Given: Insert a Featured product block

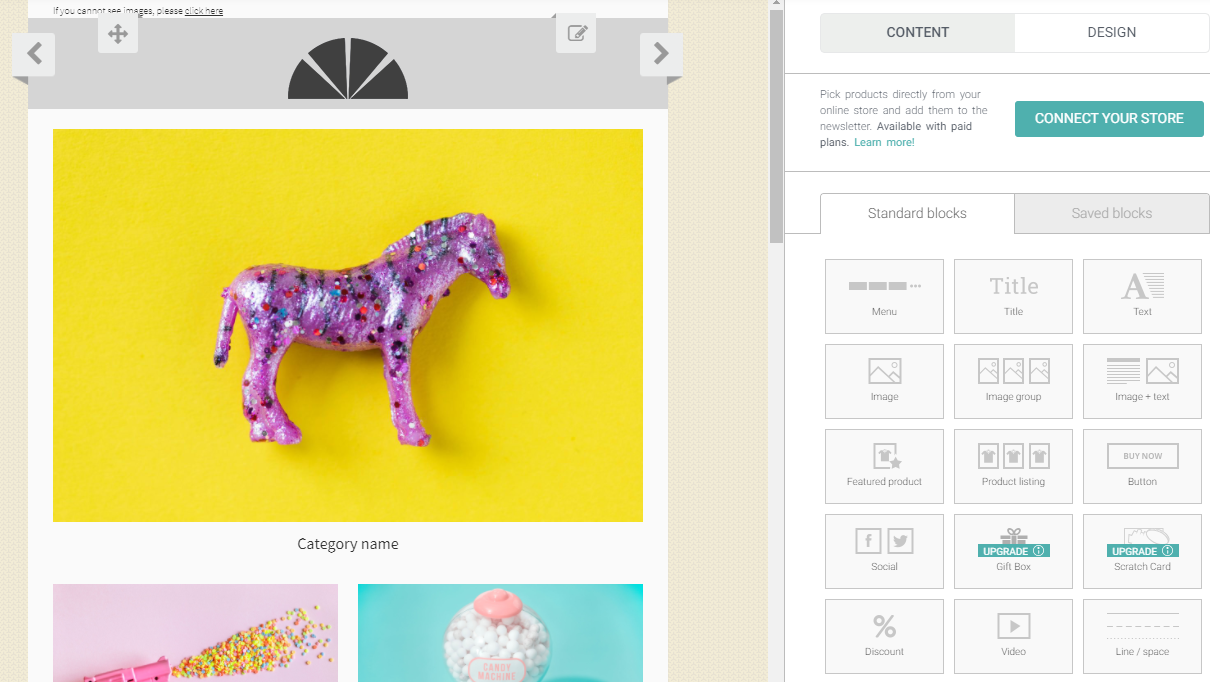Looking at the screenshot, I should coord(884,466).
